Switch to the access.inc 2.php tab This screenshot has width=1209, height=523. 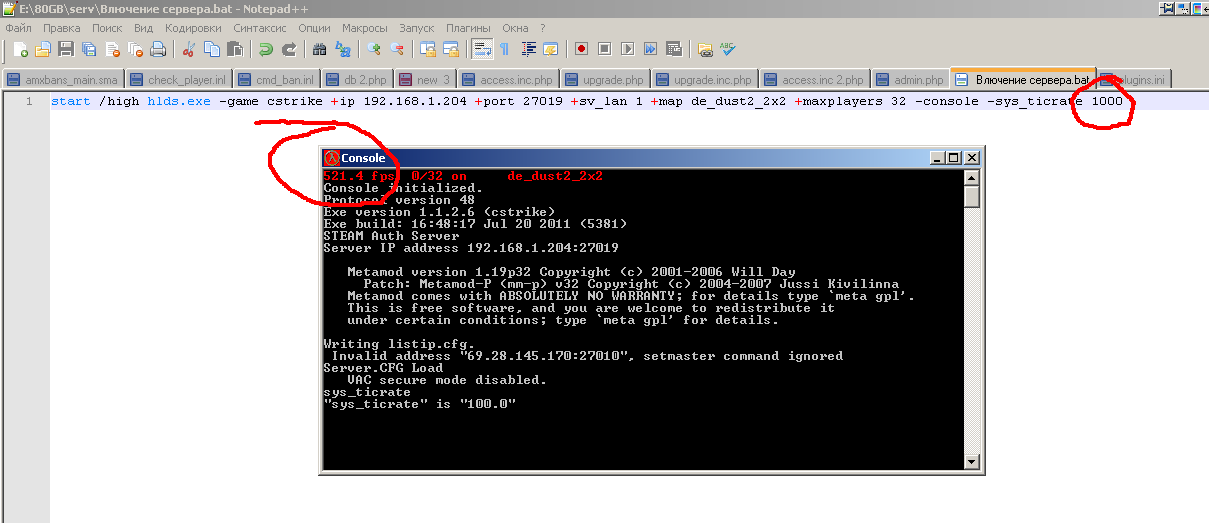click(x=815, y=79)
